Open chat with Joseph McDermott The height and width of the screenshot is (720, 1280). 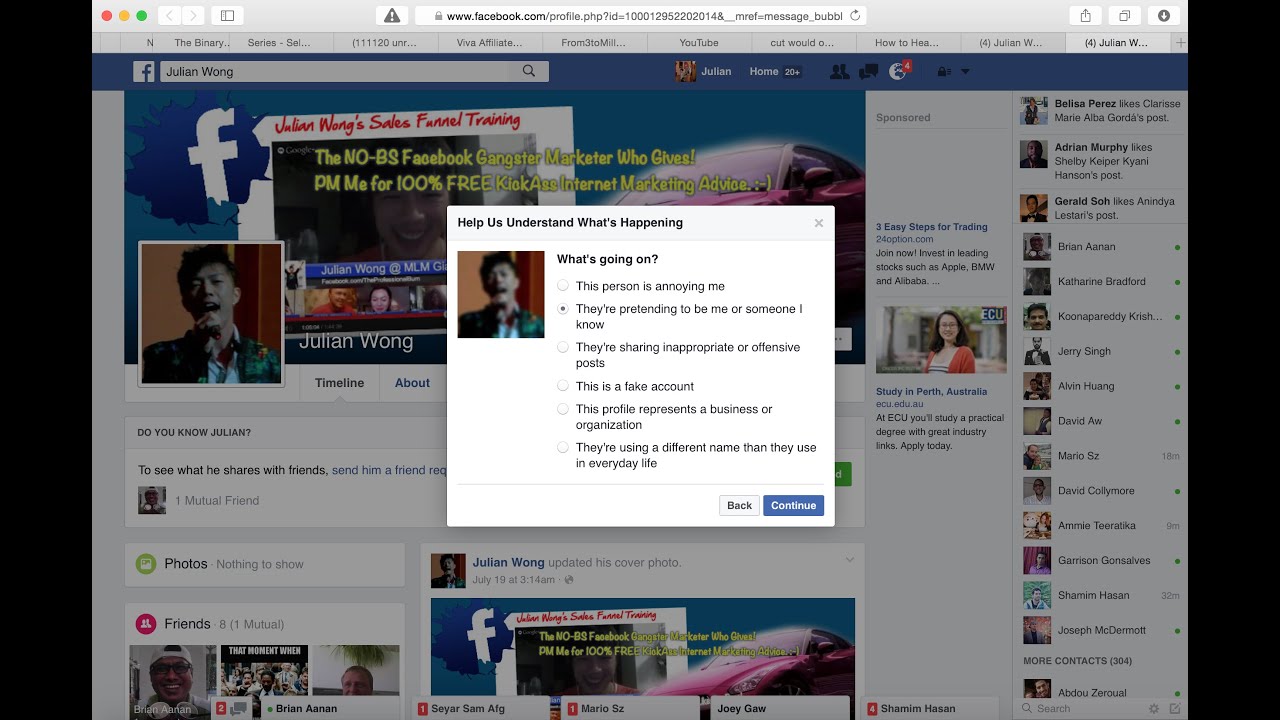click(x=1100, y=631)
